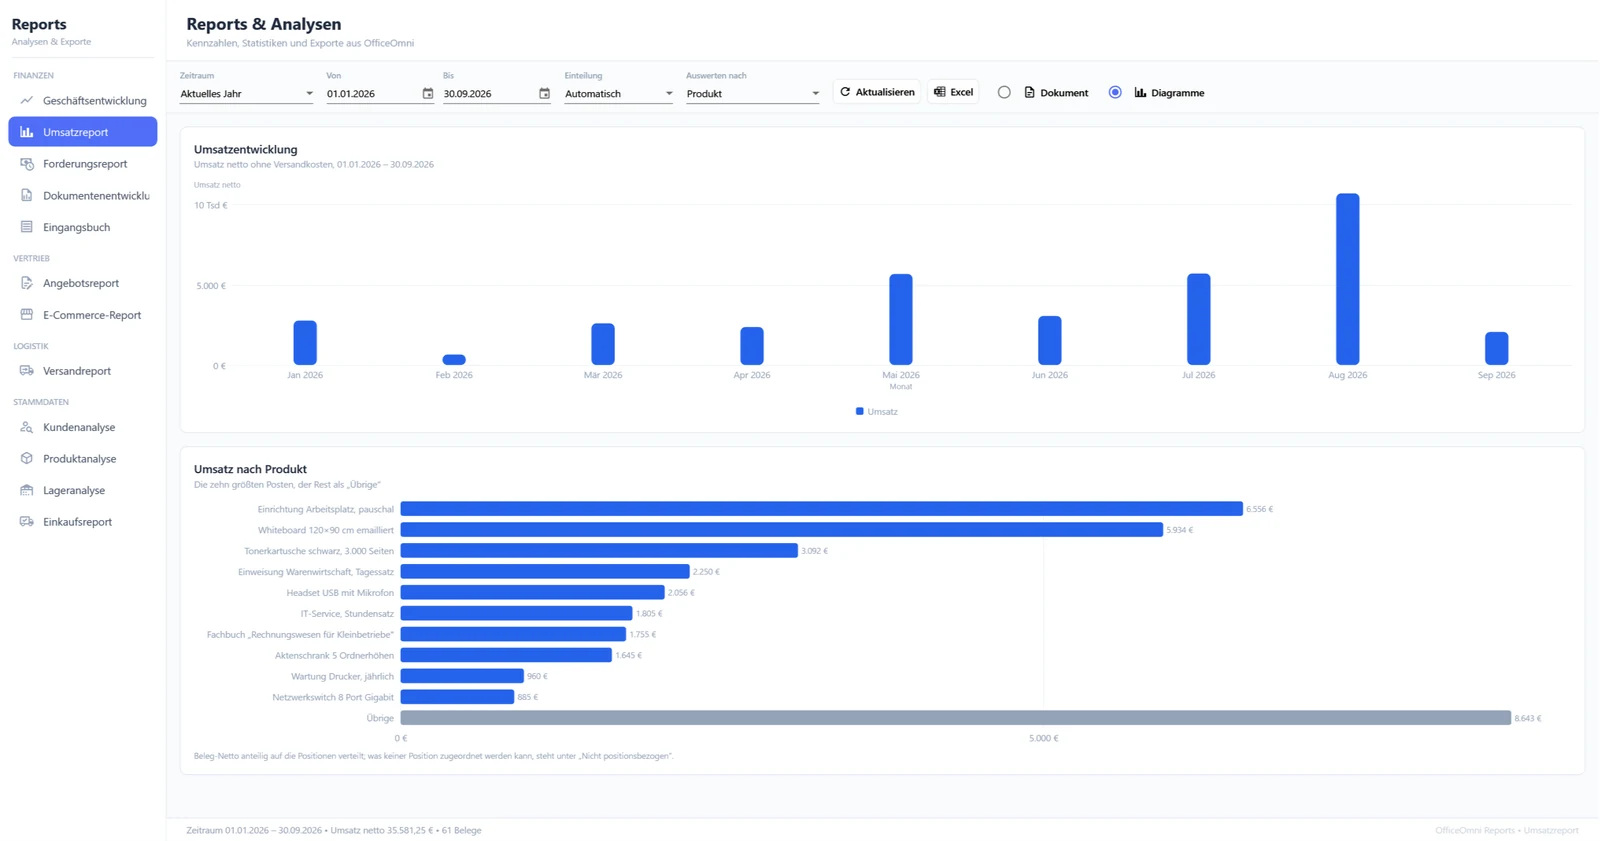Open the Auswerten nach dropdown
Screen dimensions: 1600x841
(x=753, y=93)
